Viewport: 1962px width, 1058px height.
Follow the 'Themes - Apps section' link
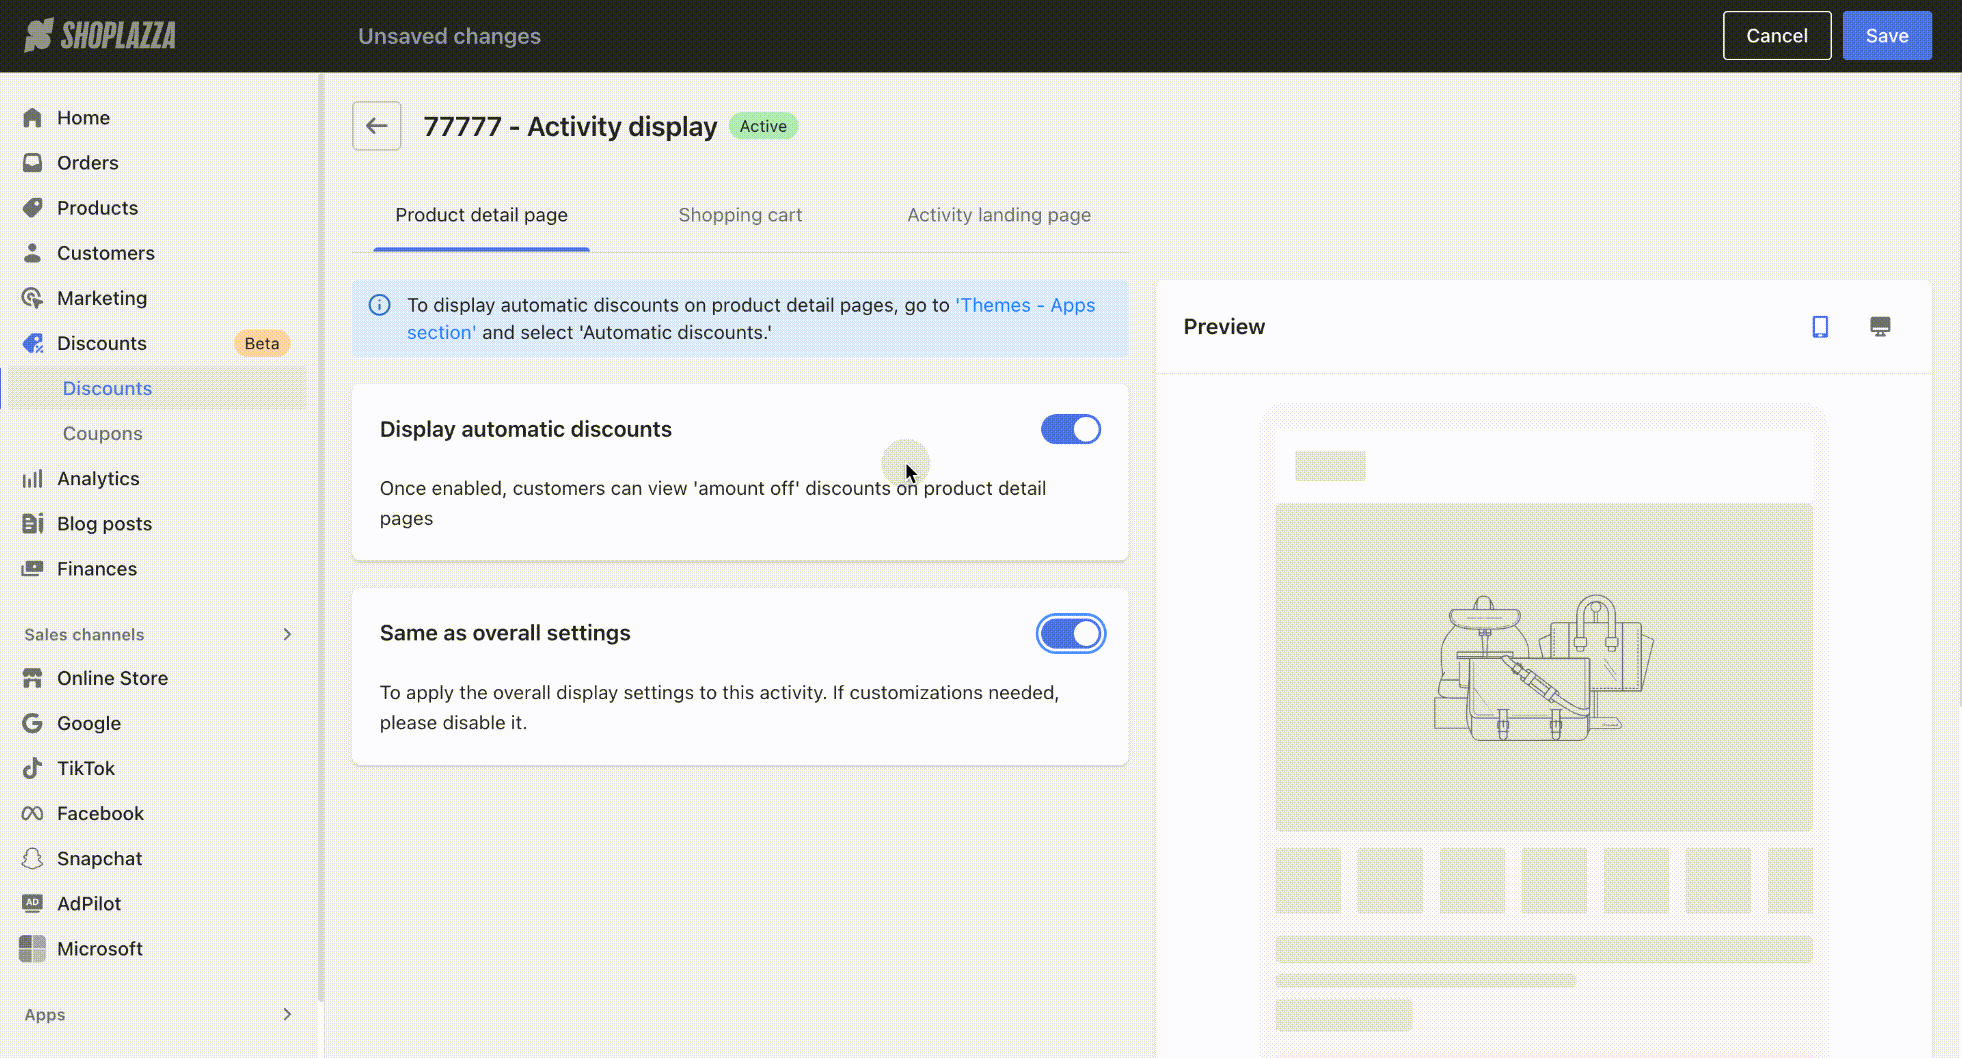(1025, 305)
